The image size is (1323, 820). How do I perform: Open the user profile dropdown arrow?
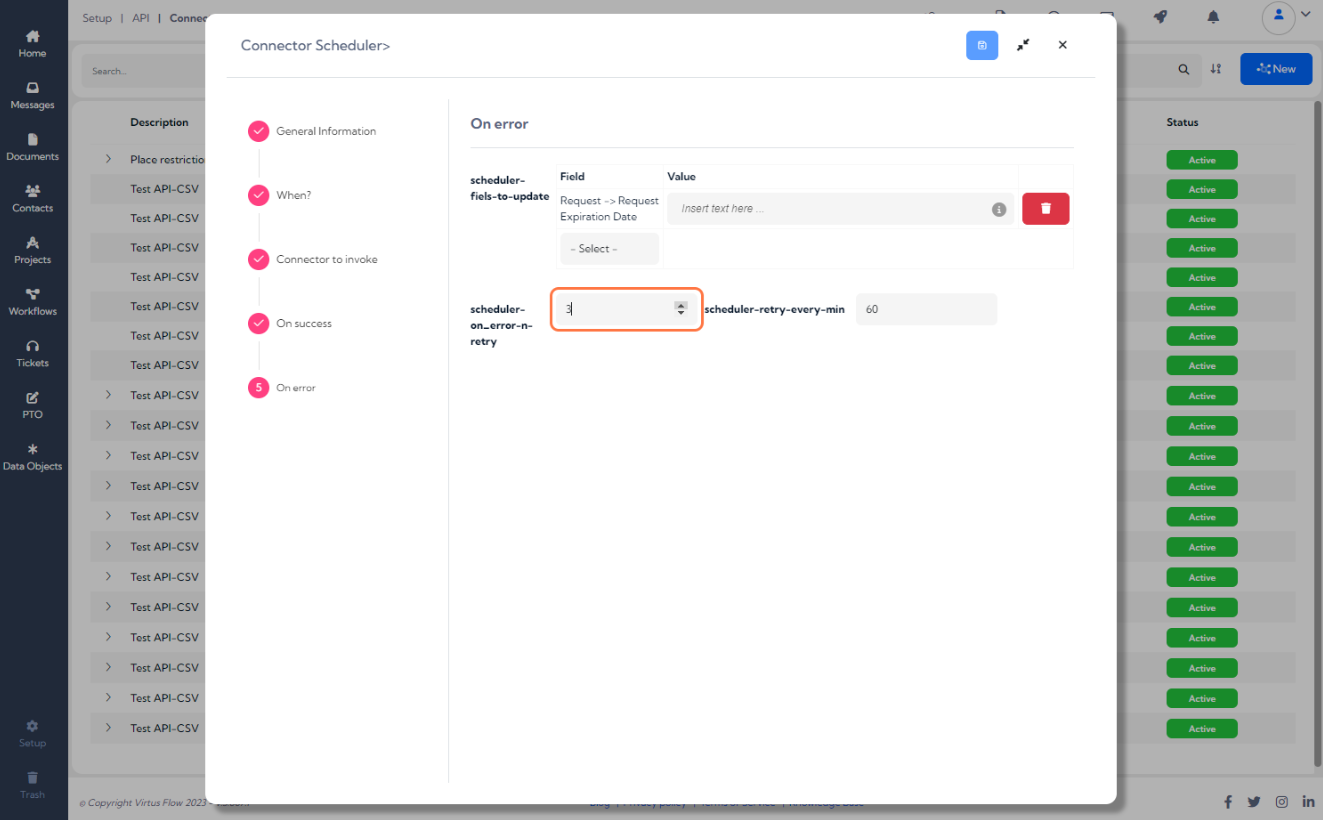coord(1305,14)
